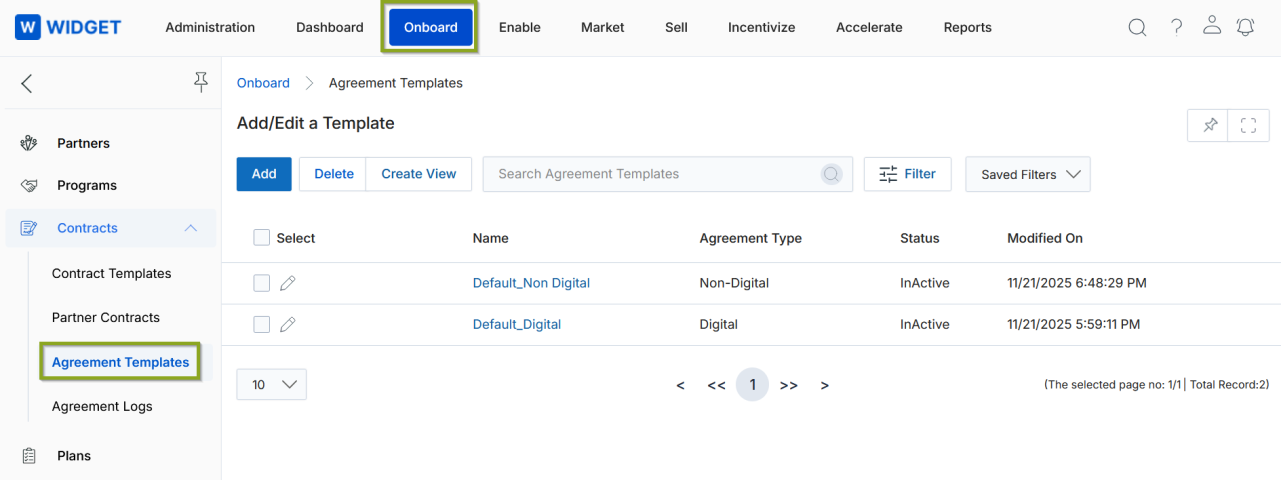Open Contract Templates in sidebar
This screenshot has height=480, width=1281.
click(112, 273)
